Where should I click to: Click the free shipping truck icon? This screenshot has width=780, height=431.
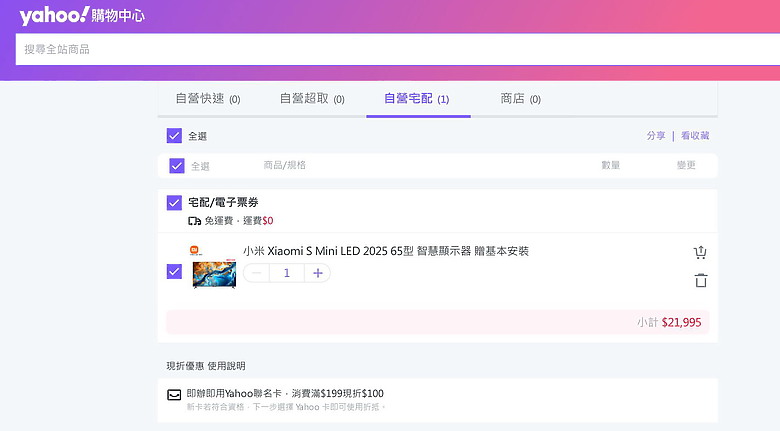(x=195, y=221)
